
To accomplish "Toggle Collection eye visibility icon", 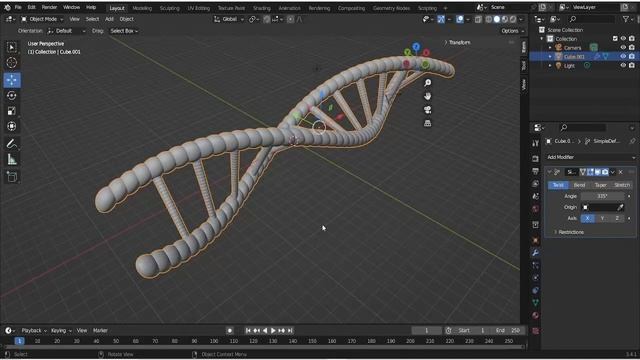I will pos(623,39).
